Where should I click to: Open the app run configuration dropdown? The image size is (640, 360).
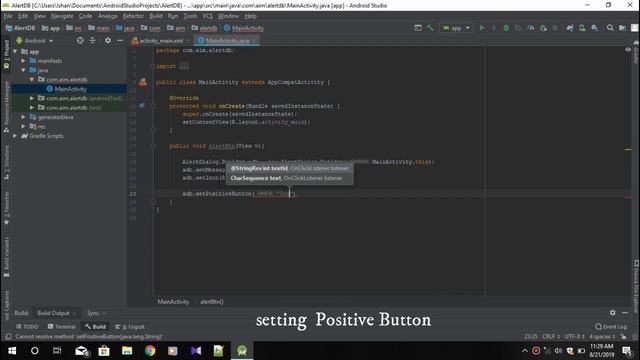(x=456, y=28)
